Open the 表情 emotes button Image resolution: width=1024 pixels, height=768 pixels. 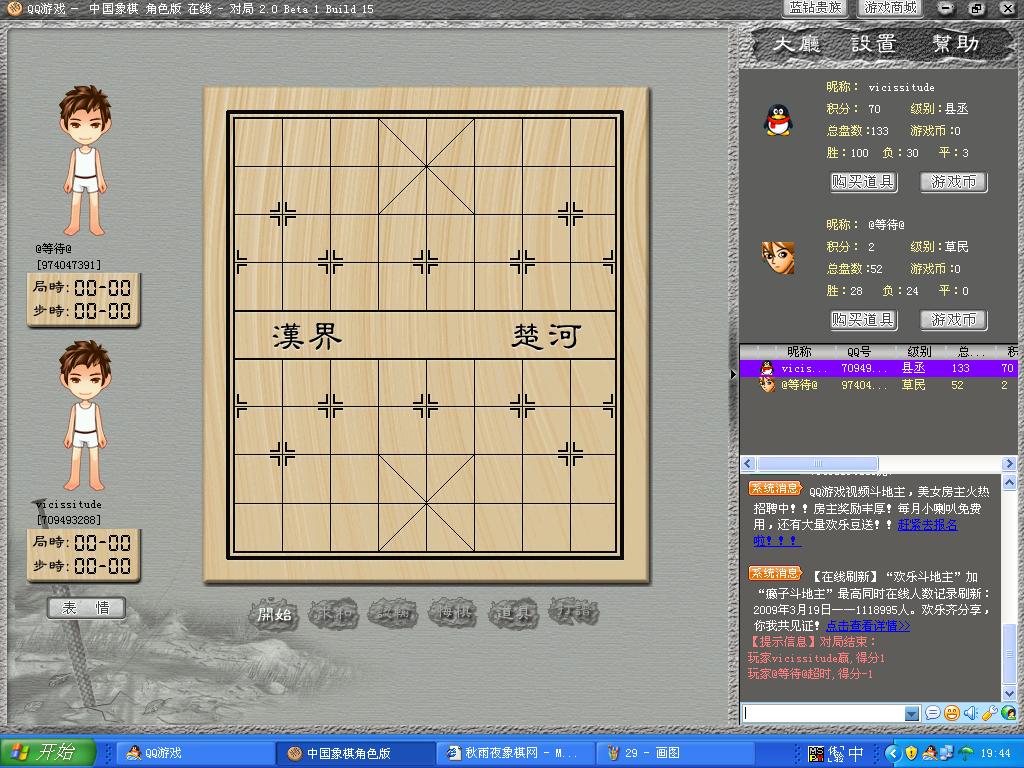pyautogui.click(x=86, y=608)
